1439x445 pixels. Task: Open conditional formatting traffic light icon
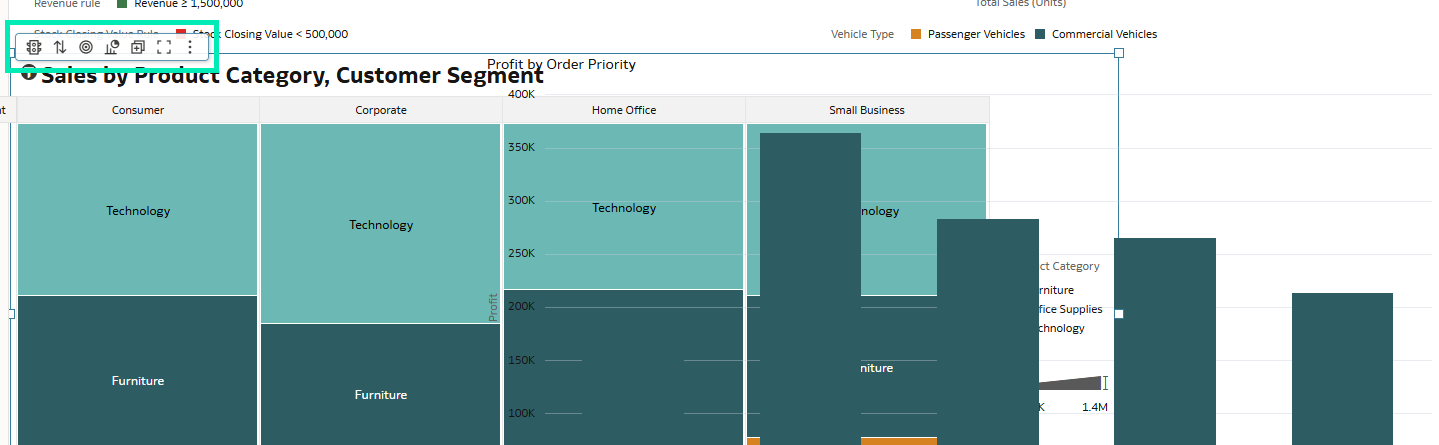[x=33, y=47]
